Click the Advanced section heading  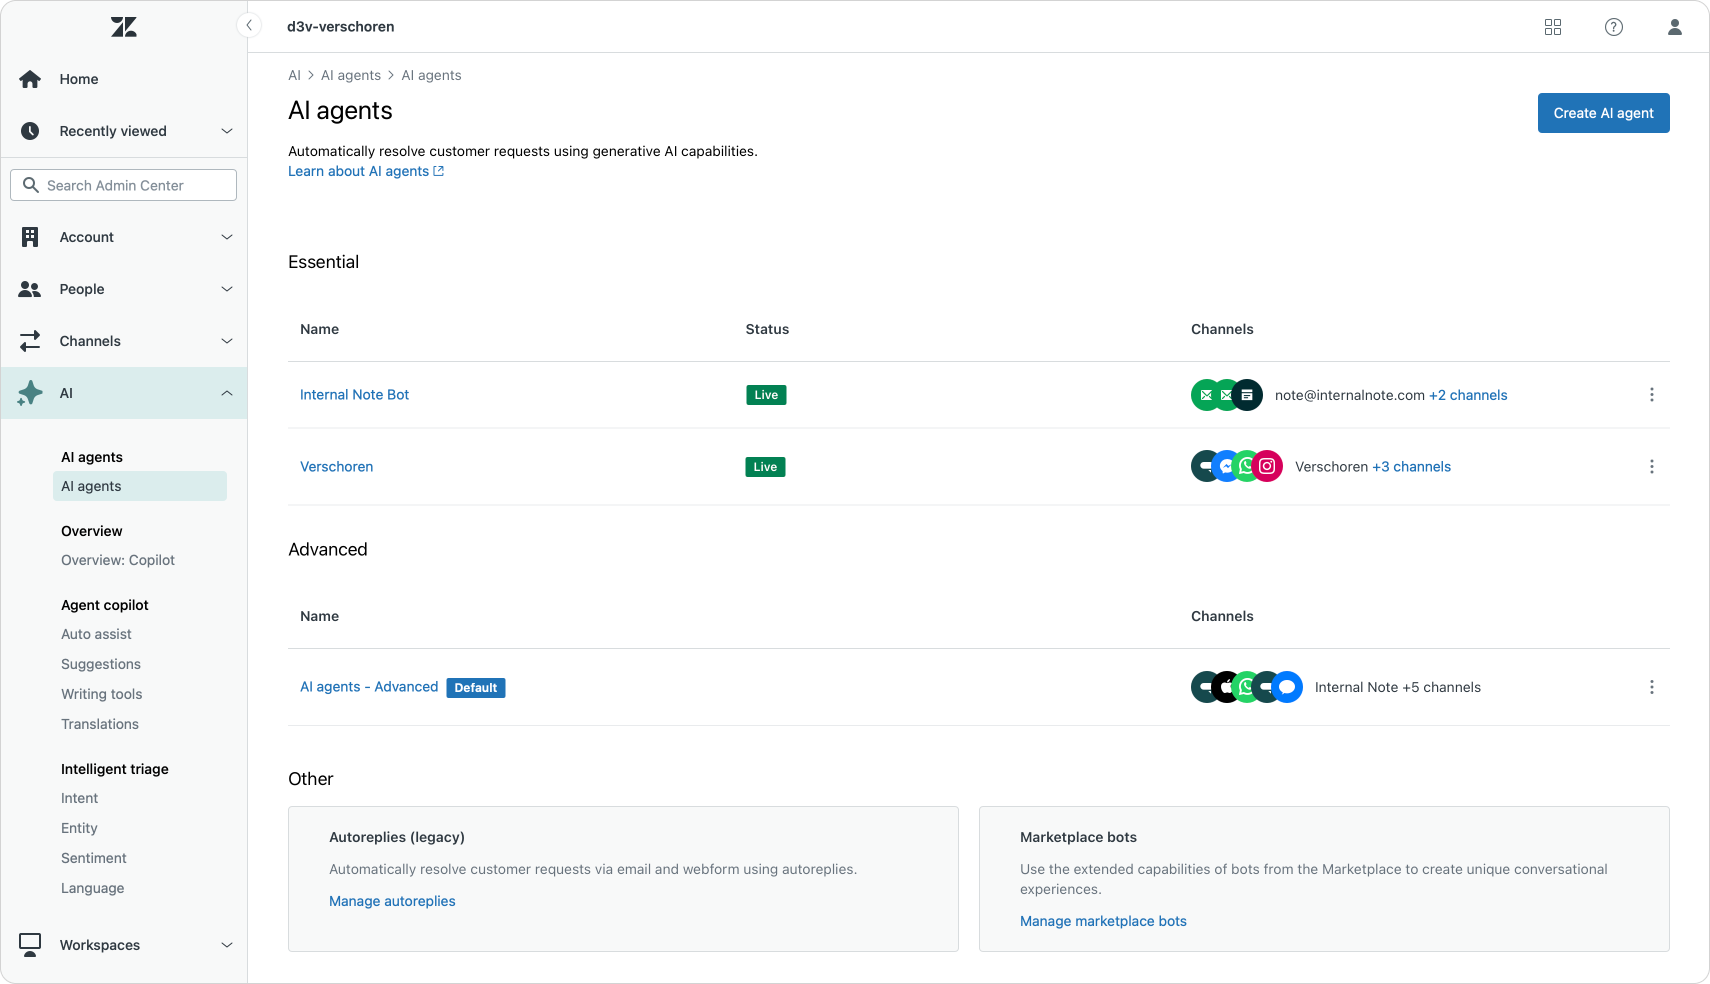pyautogui.click(x=328, y=549)
